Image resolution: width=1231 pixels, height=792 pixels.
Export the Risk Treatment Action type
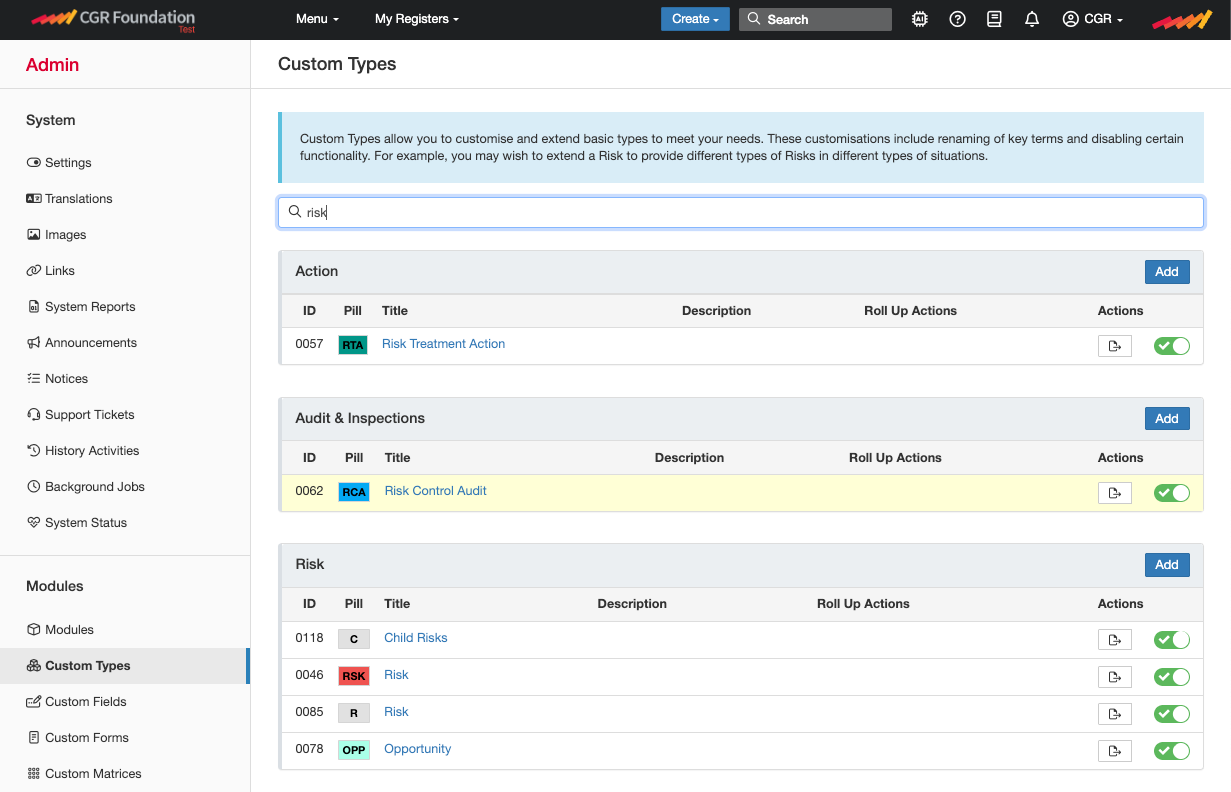click(1114, 346)
